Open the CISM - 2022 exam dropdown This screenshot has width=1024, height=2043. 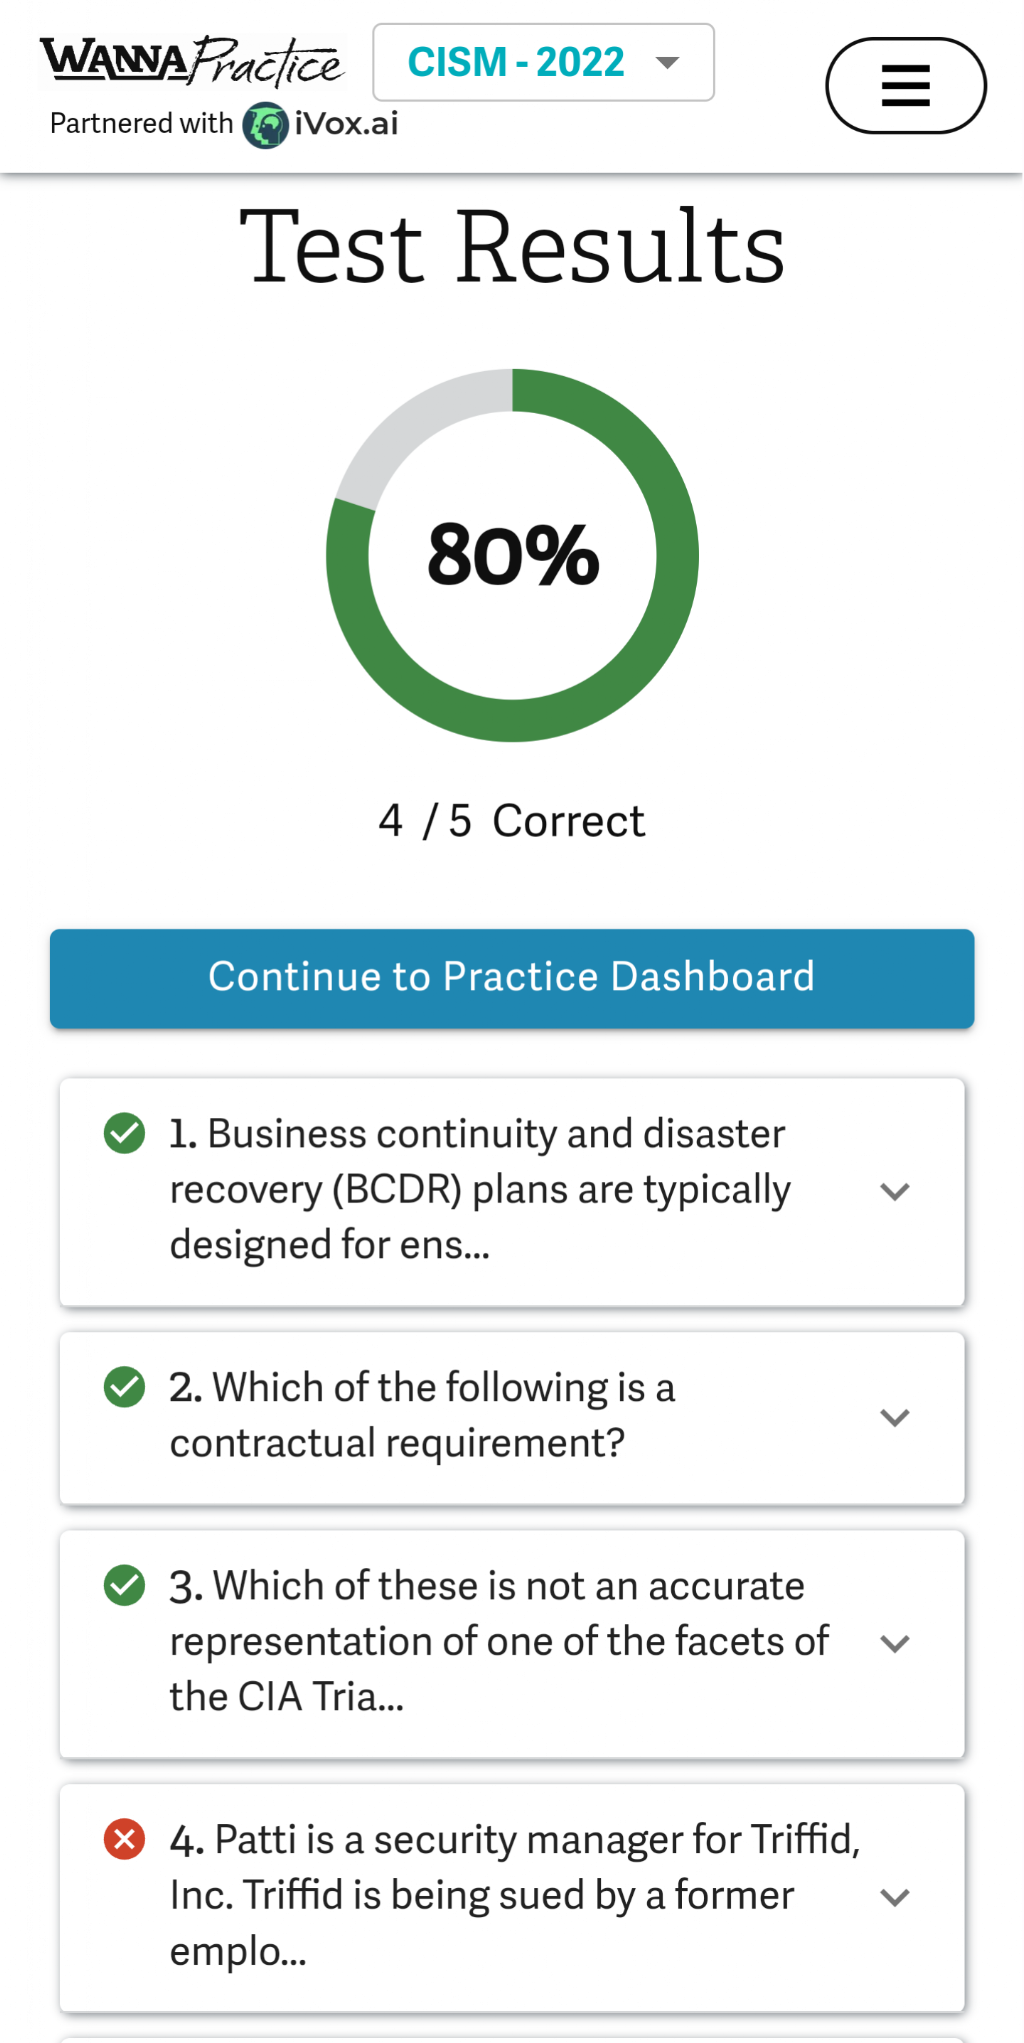tap(543, 62)
